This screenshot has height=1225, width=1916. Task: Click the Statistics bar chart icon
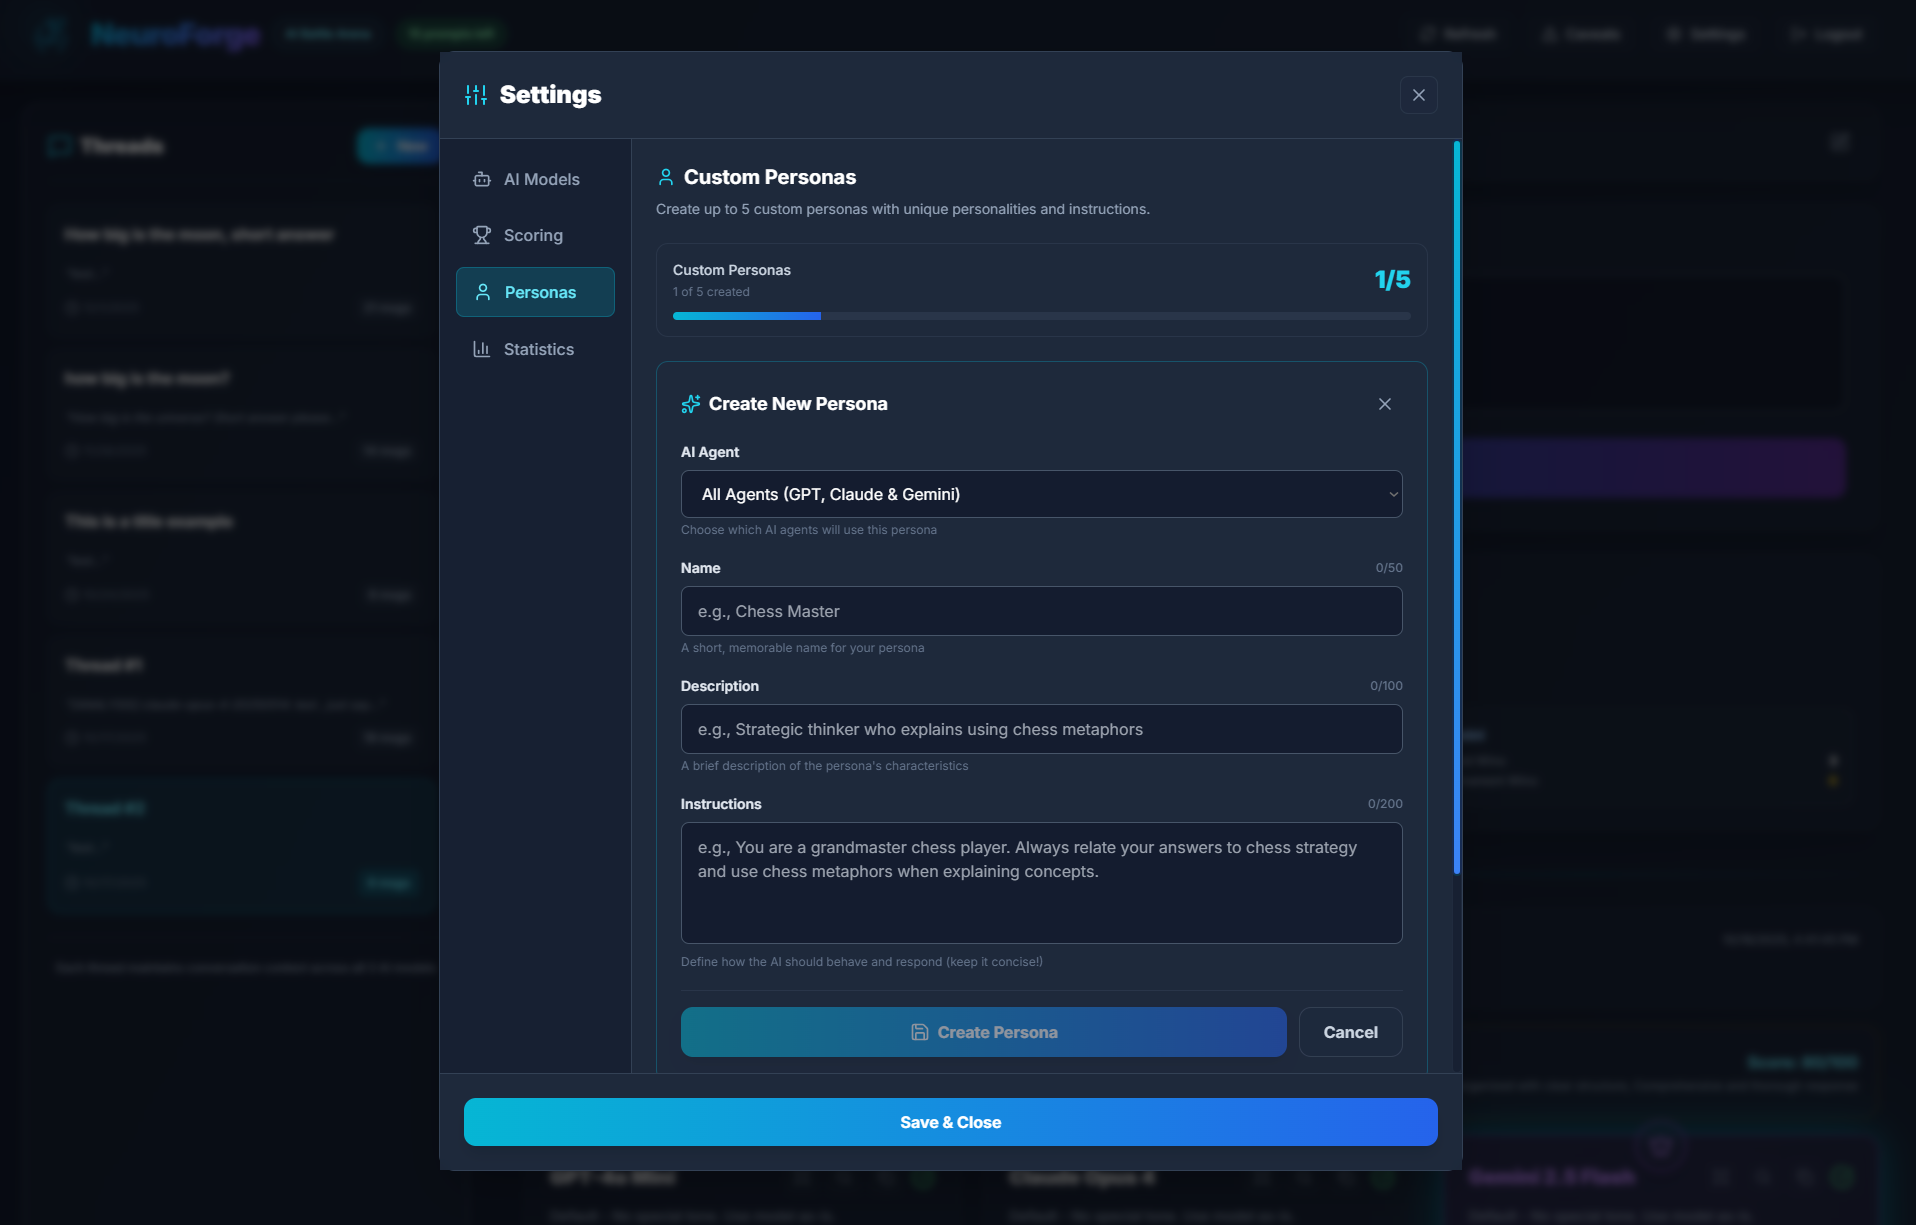[x=482, y=349]
